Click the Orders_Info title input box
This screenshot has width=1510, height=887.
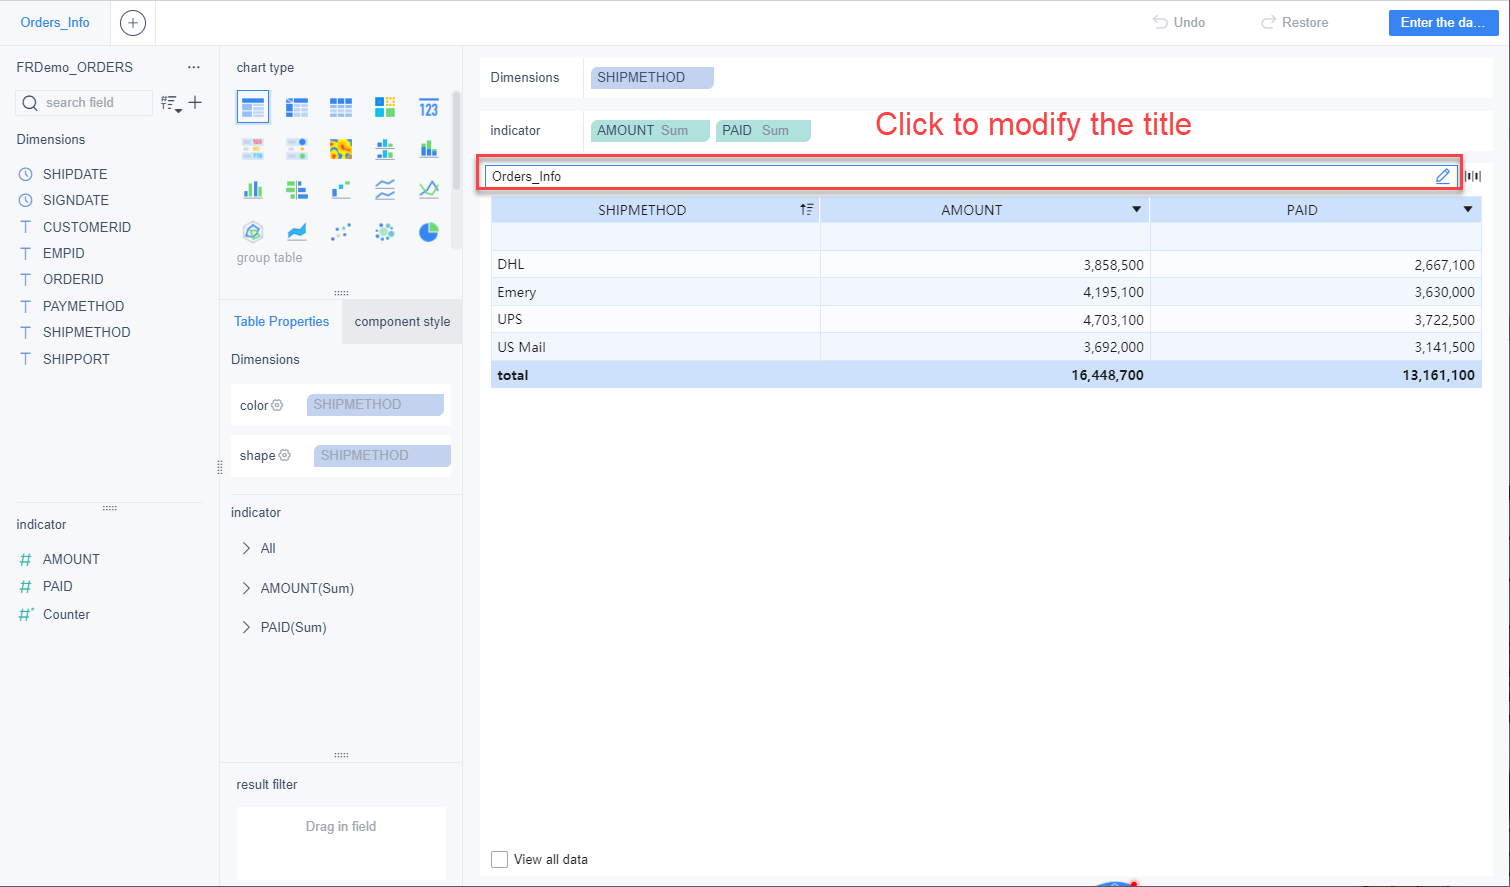tap(970, 176)
